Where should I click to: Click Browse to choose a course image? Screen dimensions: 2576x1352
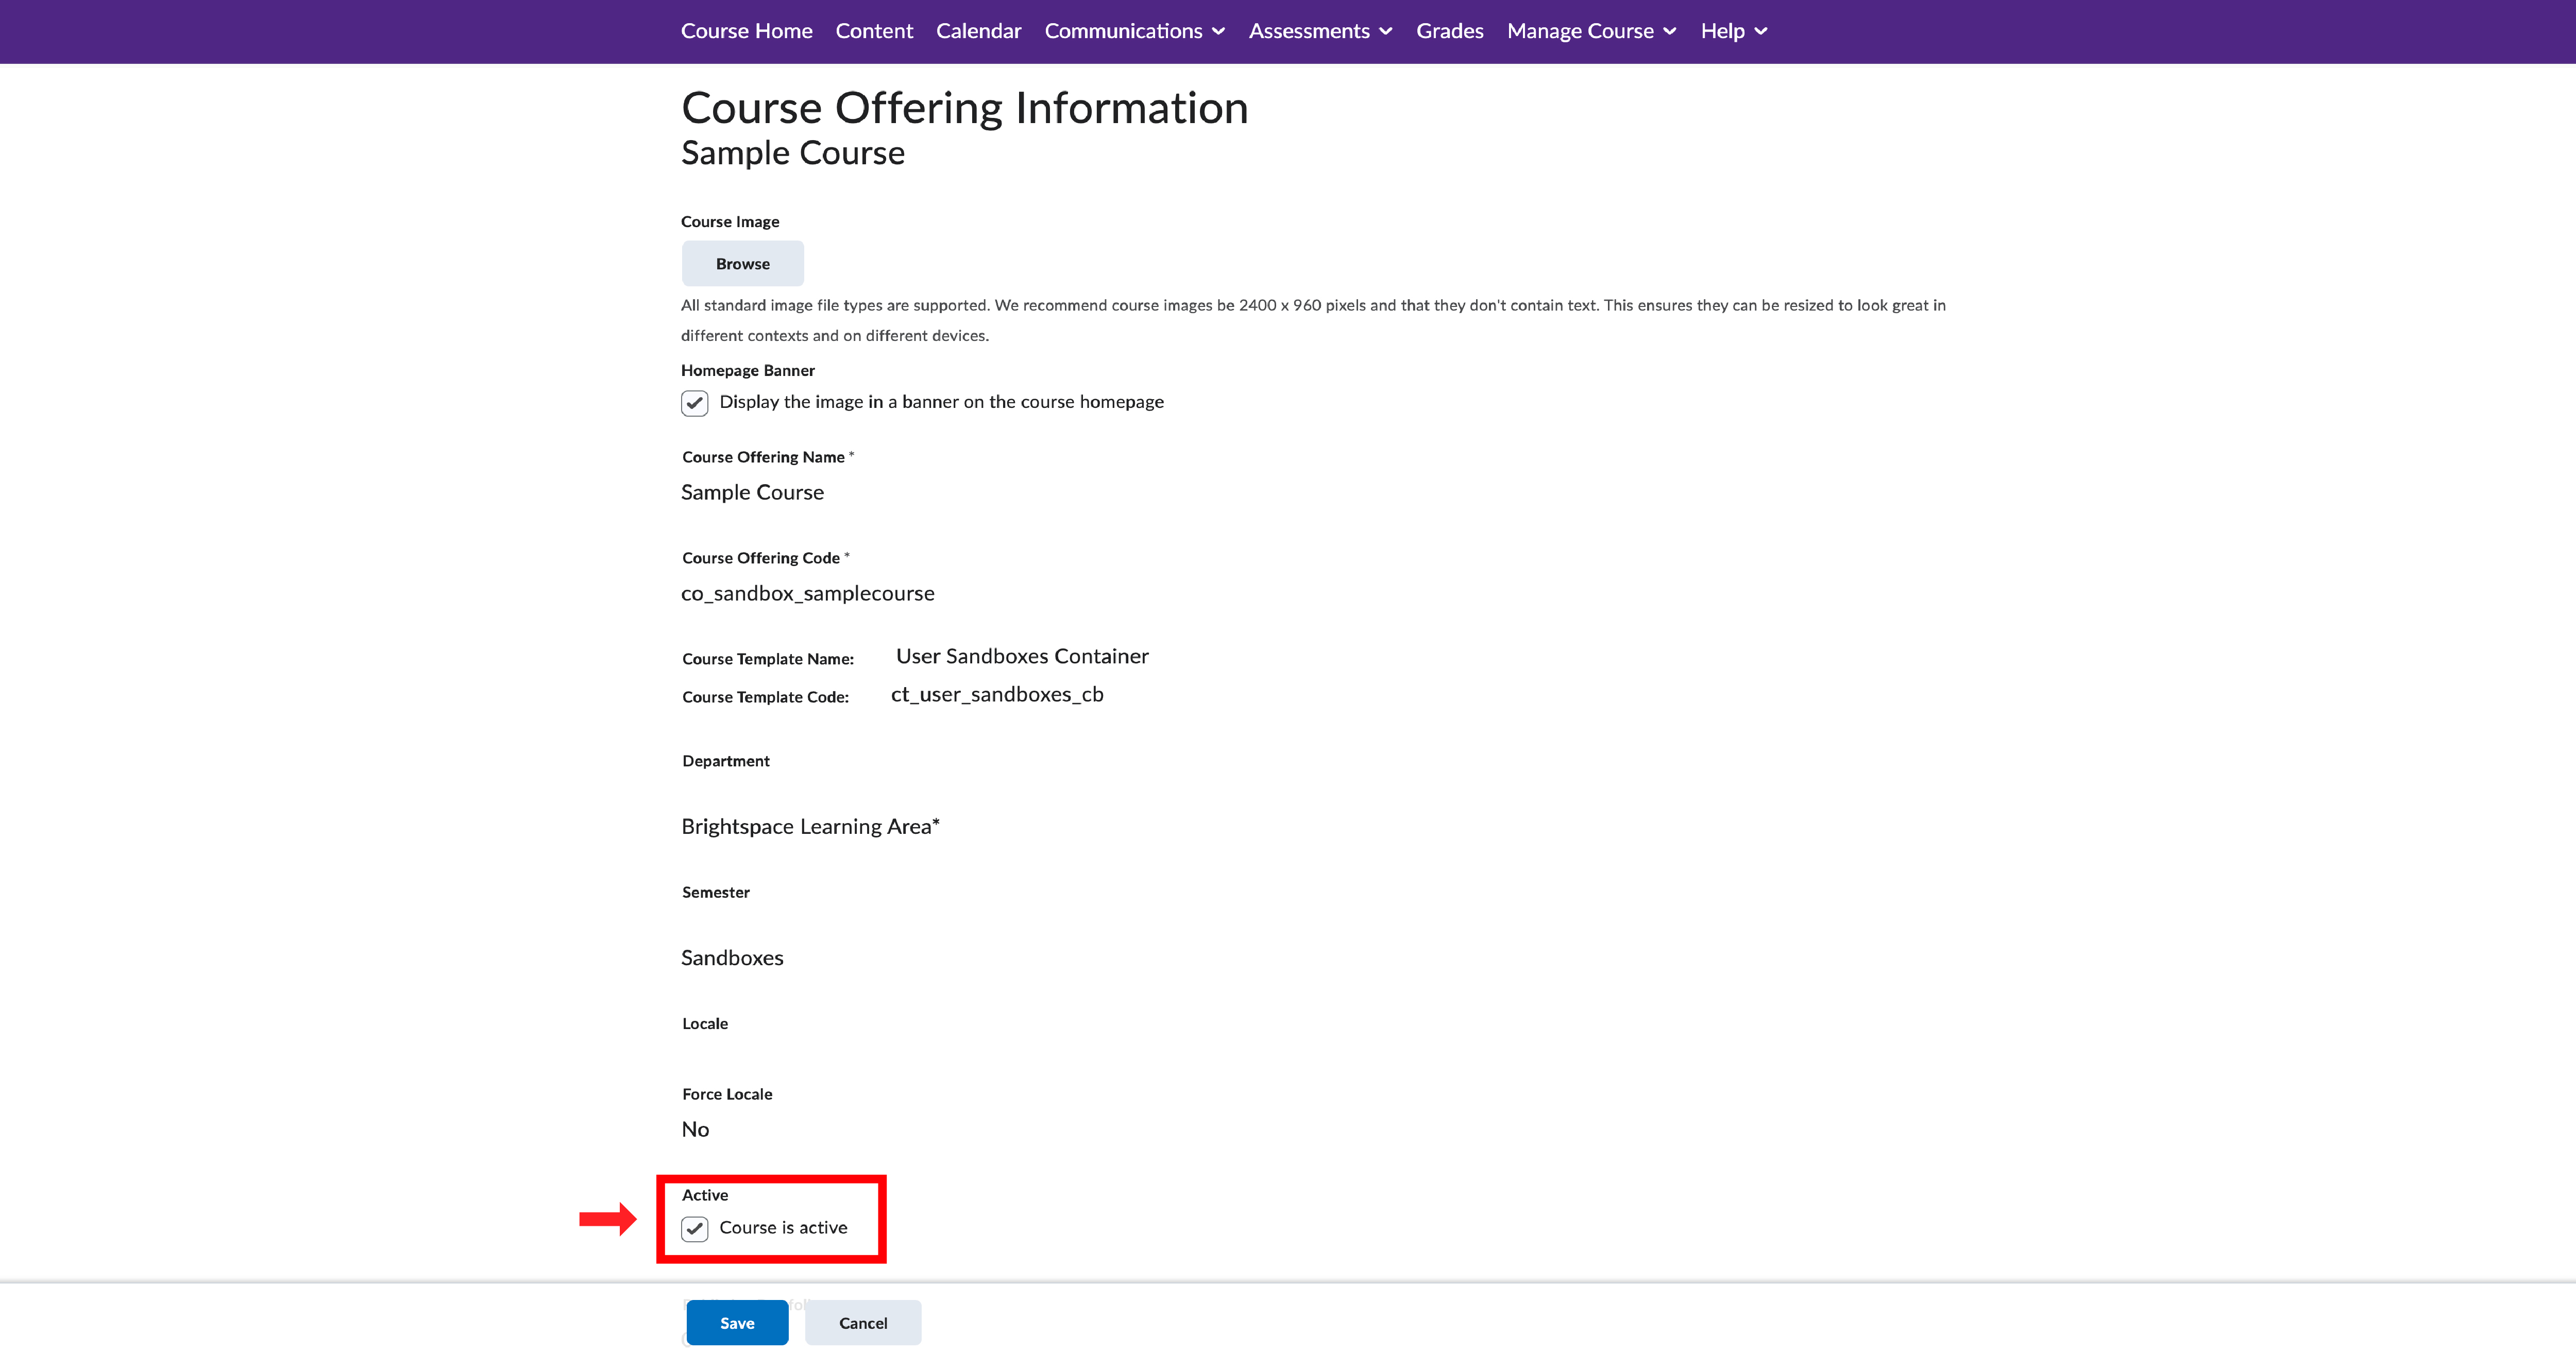tap(742, 263)
